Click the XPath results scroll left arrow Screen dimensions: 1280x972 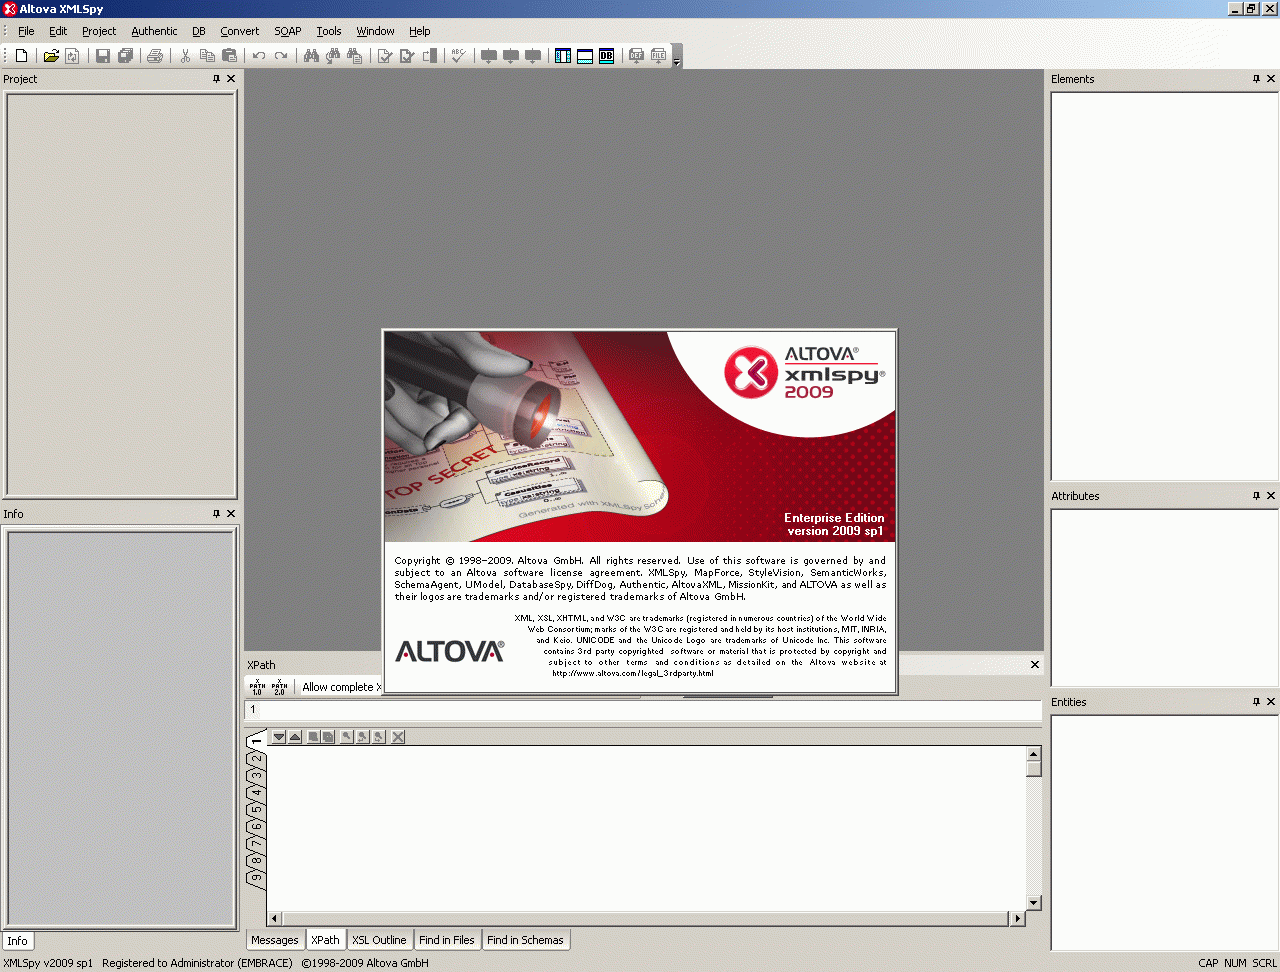coord(275,918)
